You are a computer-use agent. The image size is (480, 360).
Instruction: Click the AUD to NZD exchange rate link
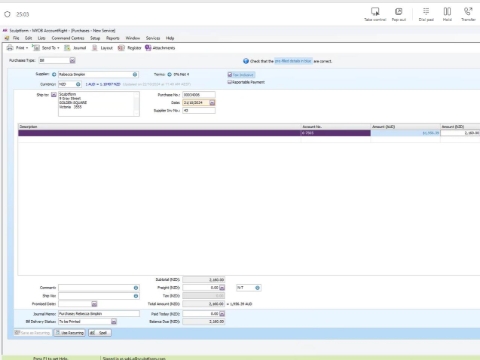click(x=103, y=84)
